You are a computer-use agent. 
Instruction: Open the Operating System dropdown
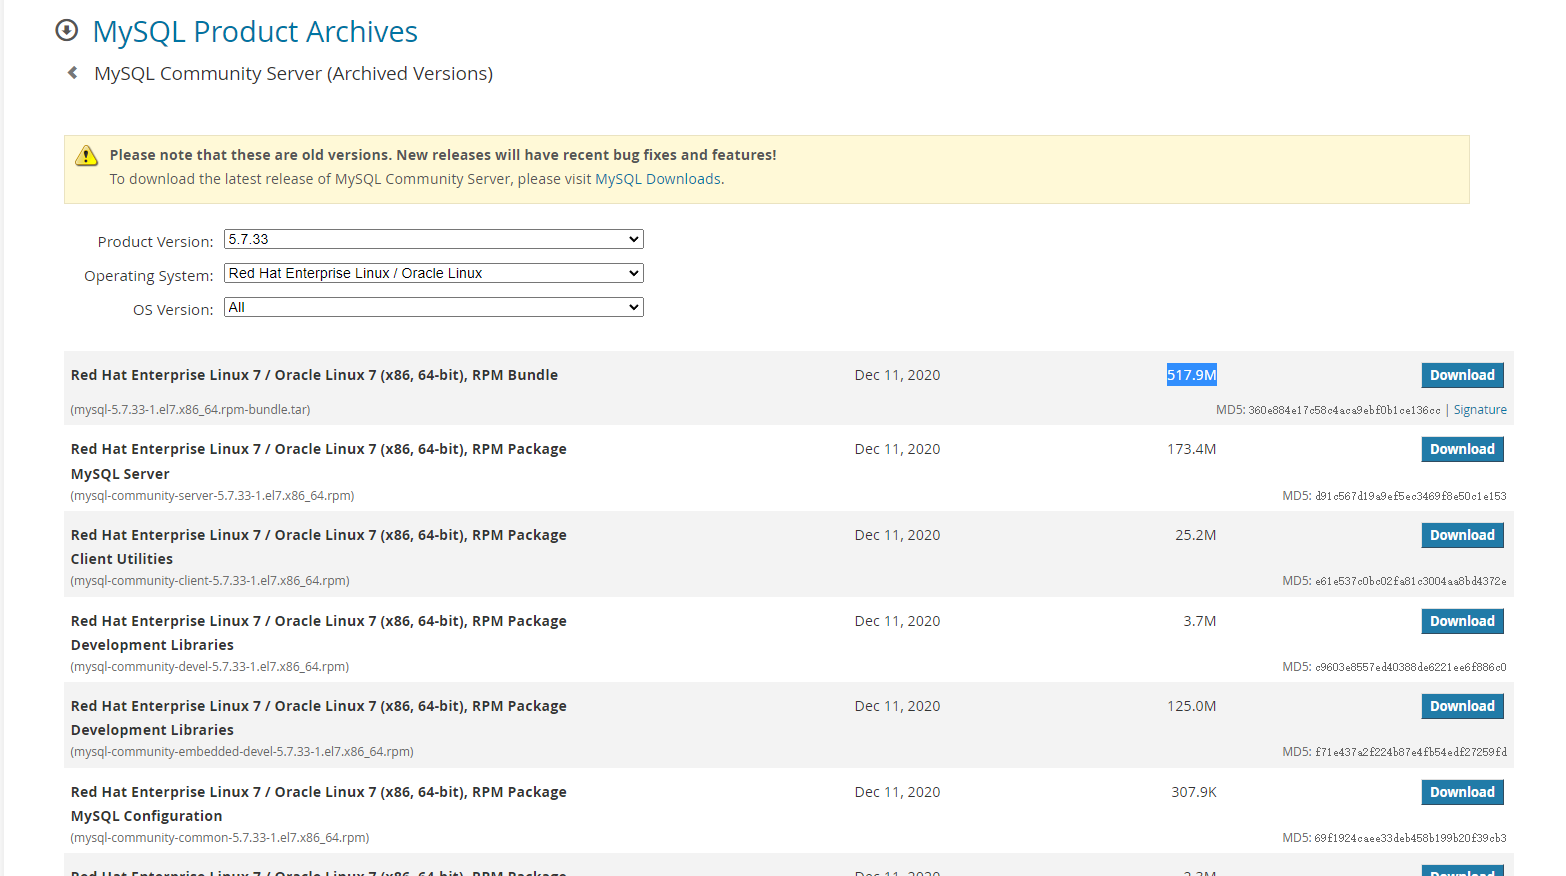click(433, 273)
